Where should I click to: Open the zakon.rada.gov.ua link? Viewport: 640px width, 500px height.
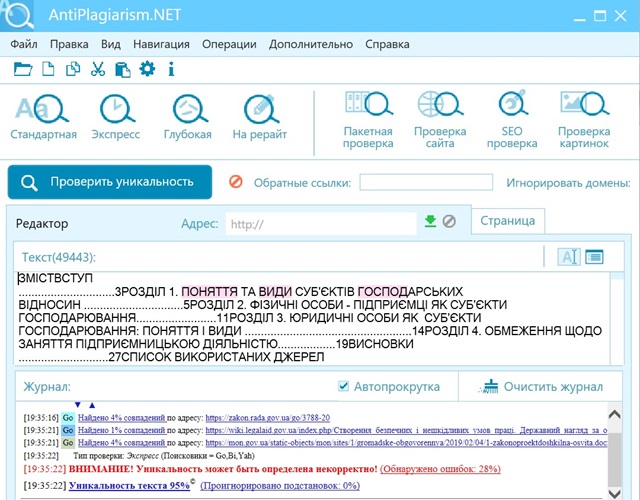pyautogui.click(x=268, y=418)
